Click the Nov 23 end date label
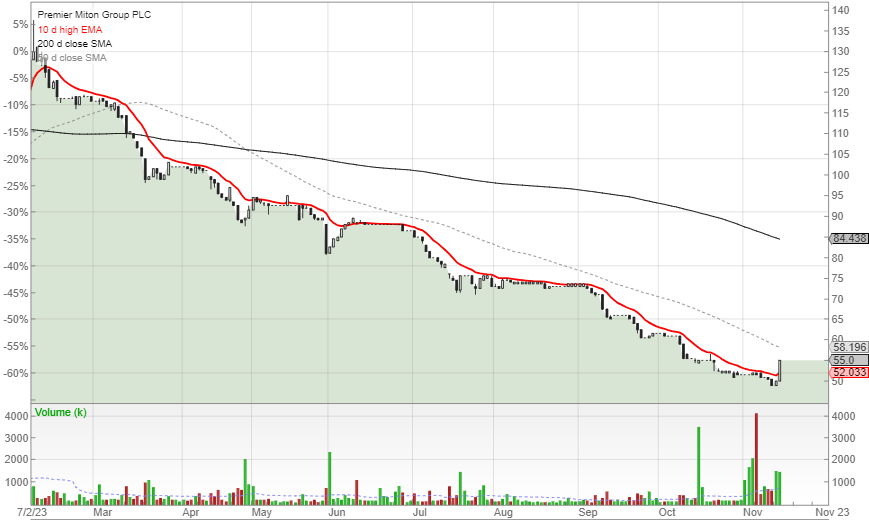 click(832, 512)
